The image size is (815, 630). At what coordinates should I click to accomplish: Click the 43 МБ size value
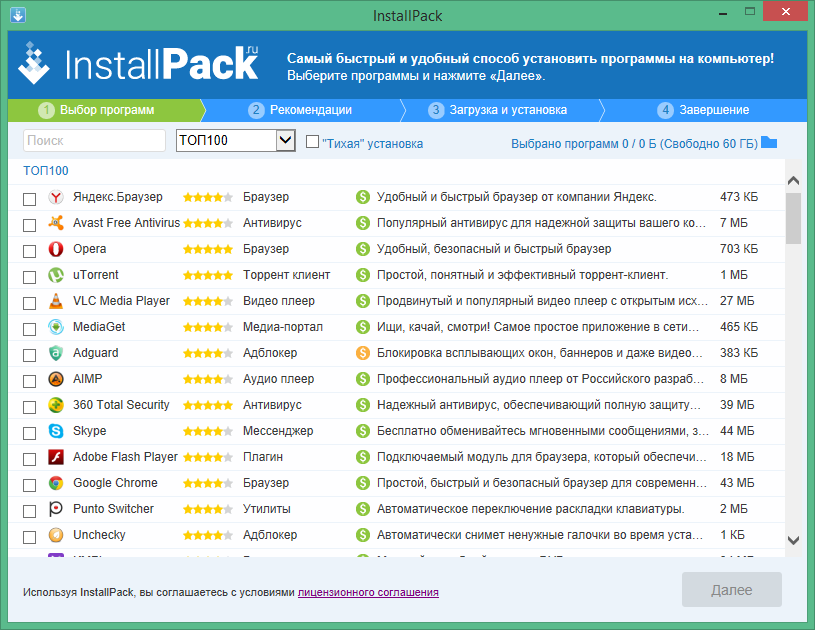737,483
